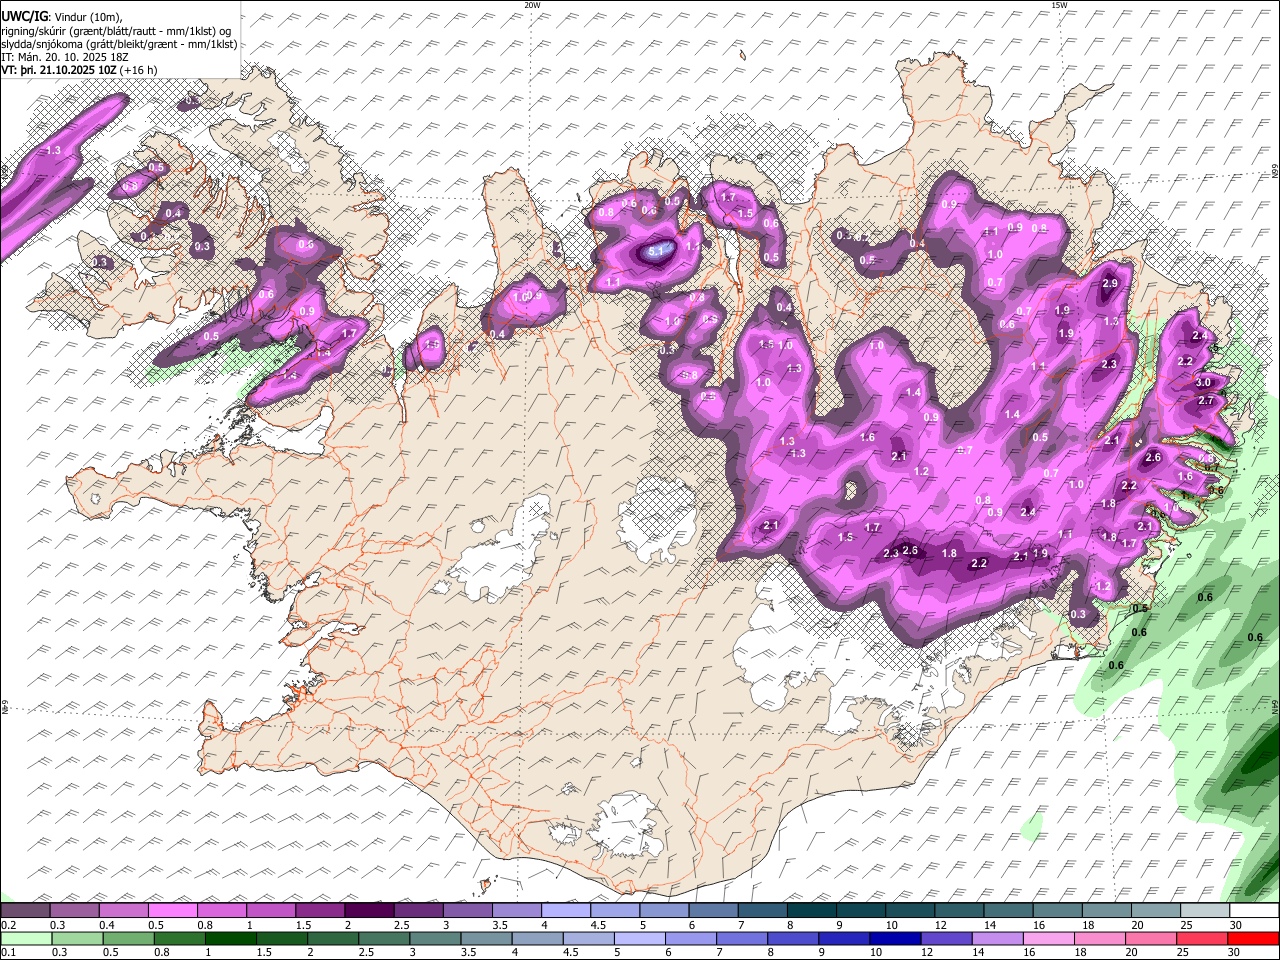Click the rain-scale swatch between 10 and 12
Image resolution: width=1280 pixels, height=960 pixels.
tap(895, 939)
